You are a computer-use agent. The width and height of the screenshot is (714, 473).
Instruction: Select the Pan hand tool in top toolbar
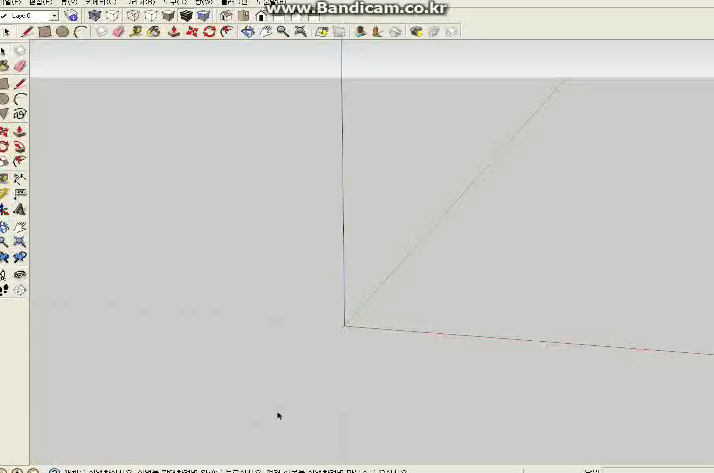click(x=266, y=32)
